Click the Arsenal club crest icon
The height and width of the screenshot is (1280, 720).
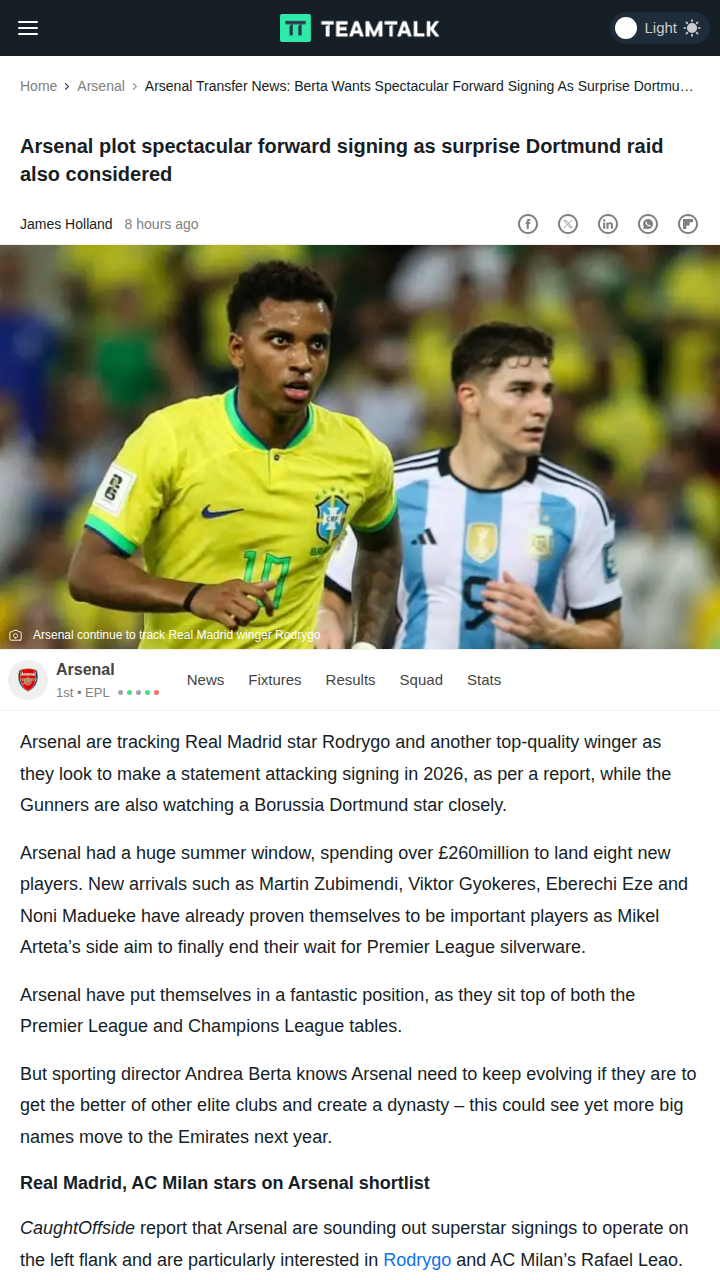[28, 680]
